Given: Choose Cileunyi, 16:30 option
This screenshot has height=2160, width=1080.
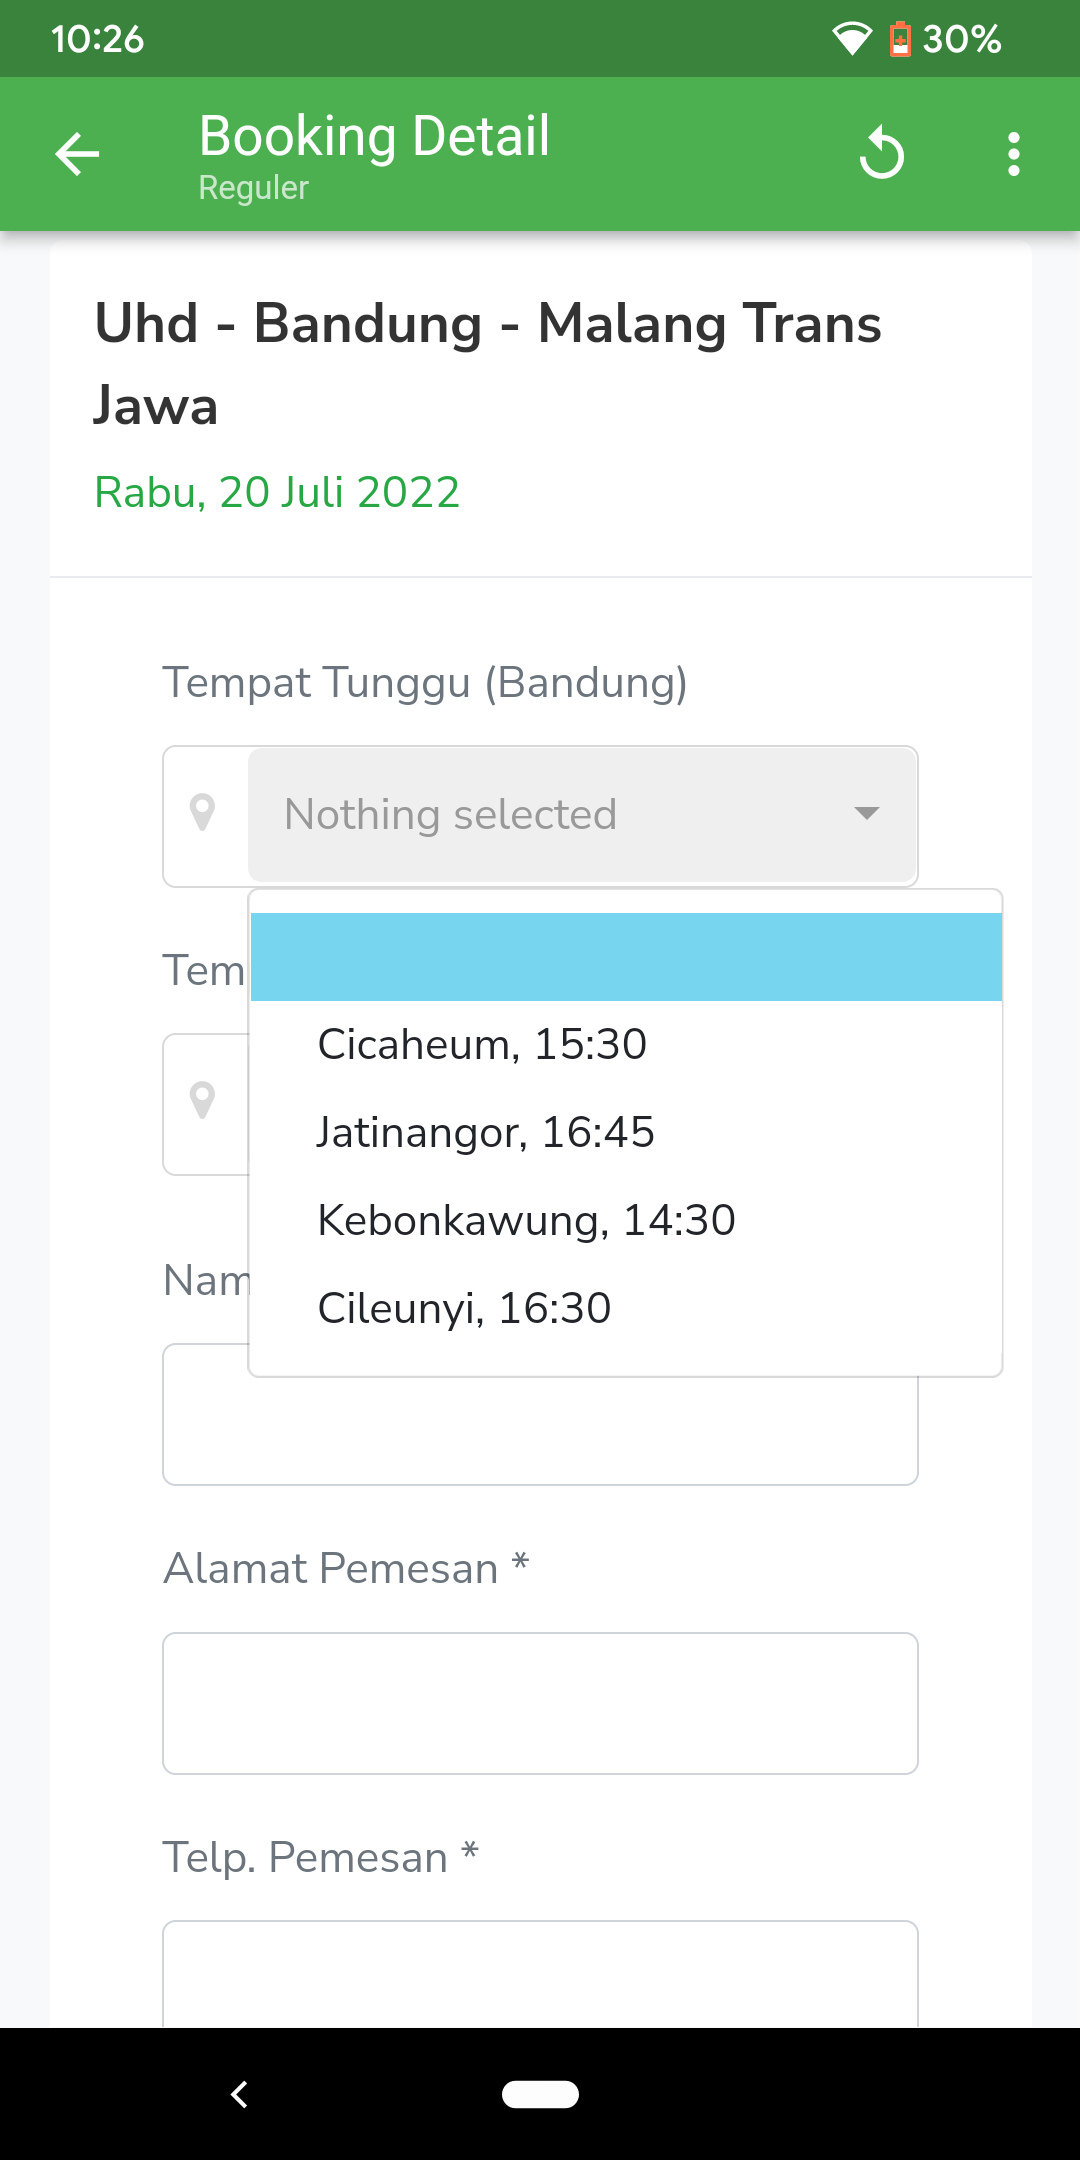Looking at the screenshot, I should click(x=464, y=1309).
